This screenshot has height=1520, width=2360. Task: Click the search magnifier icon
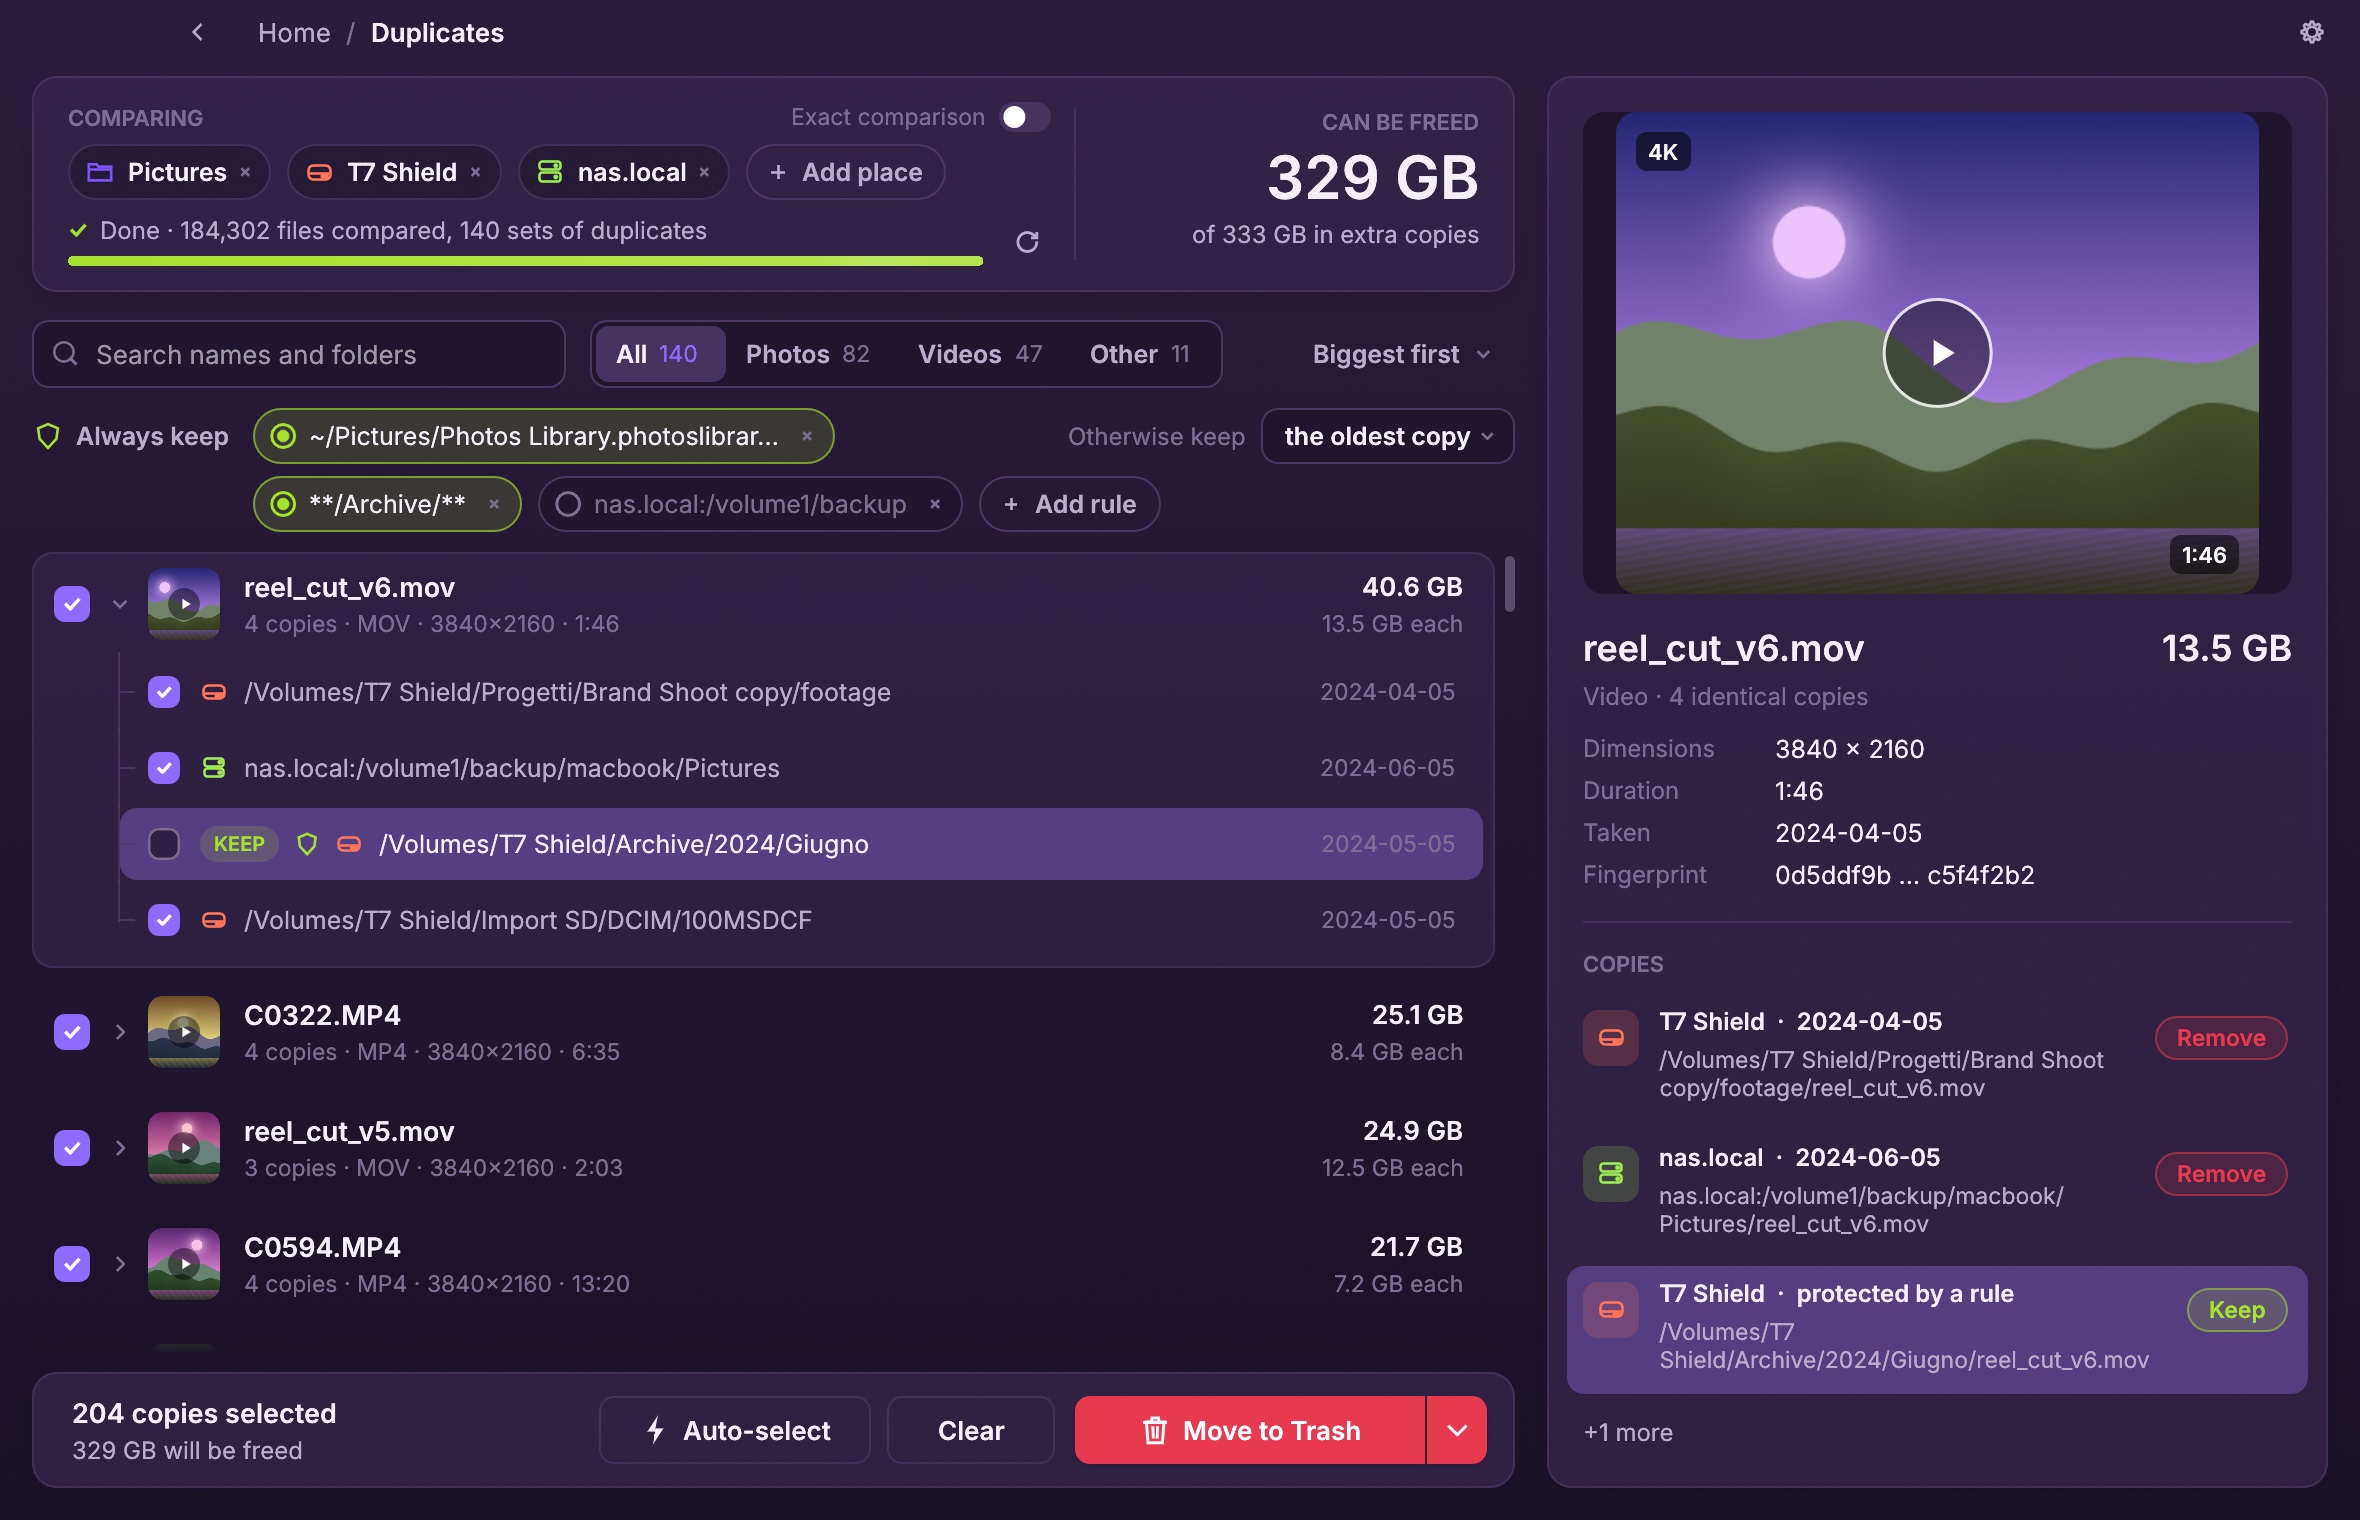coord(65,354)
